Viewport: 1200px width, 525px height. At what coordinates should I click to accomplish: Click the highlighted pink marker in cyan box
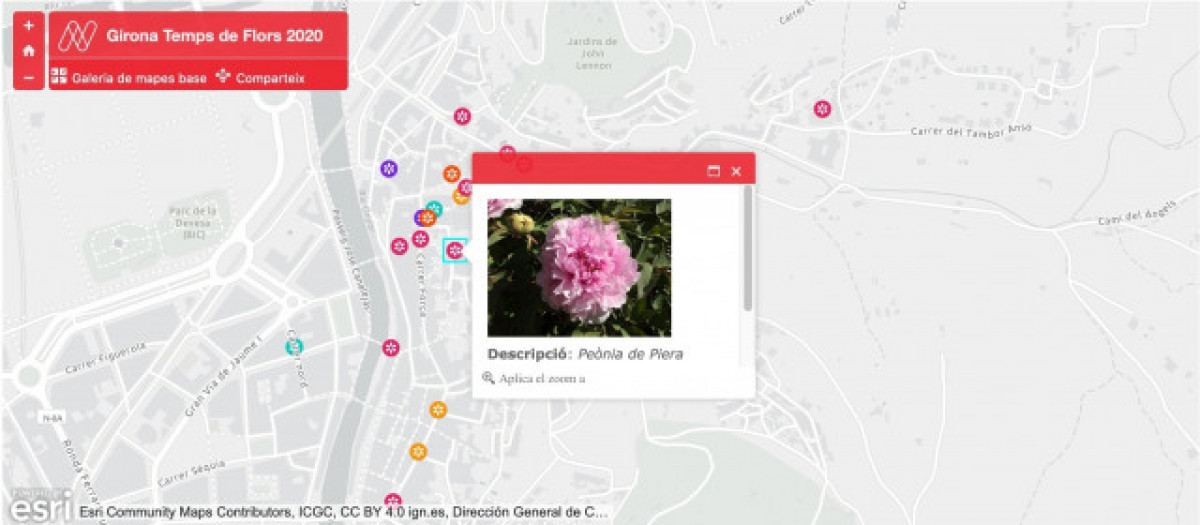(455, 251)
